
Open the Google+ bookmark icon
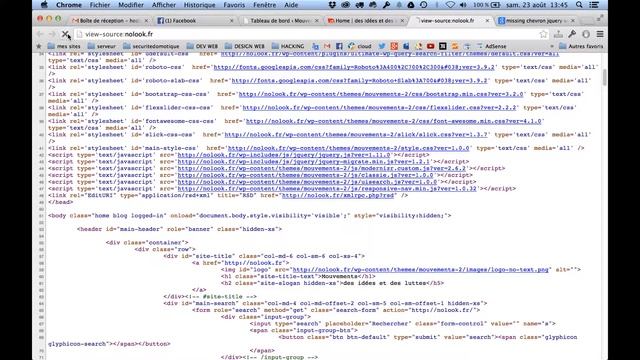click(394, 47)
